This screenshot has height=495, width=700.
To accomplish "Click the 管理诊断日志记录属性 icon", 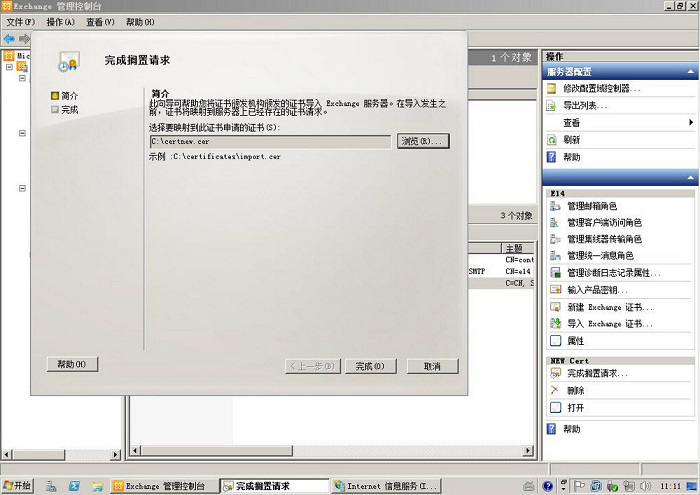I will click(x=556, y=273).
